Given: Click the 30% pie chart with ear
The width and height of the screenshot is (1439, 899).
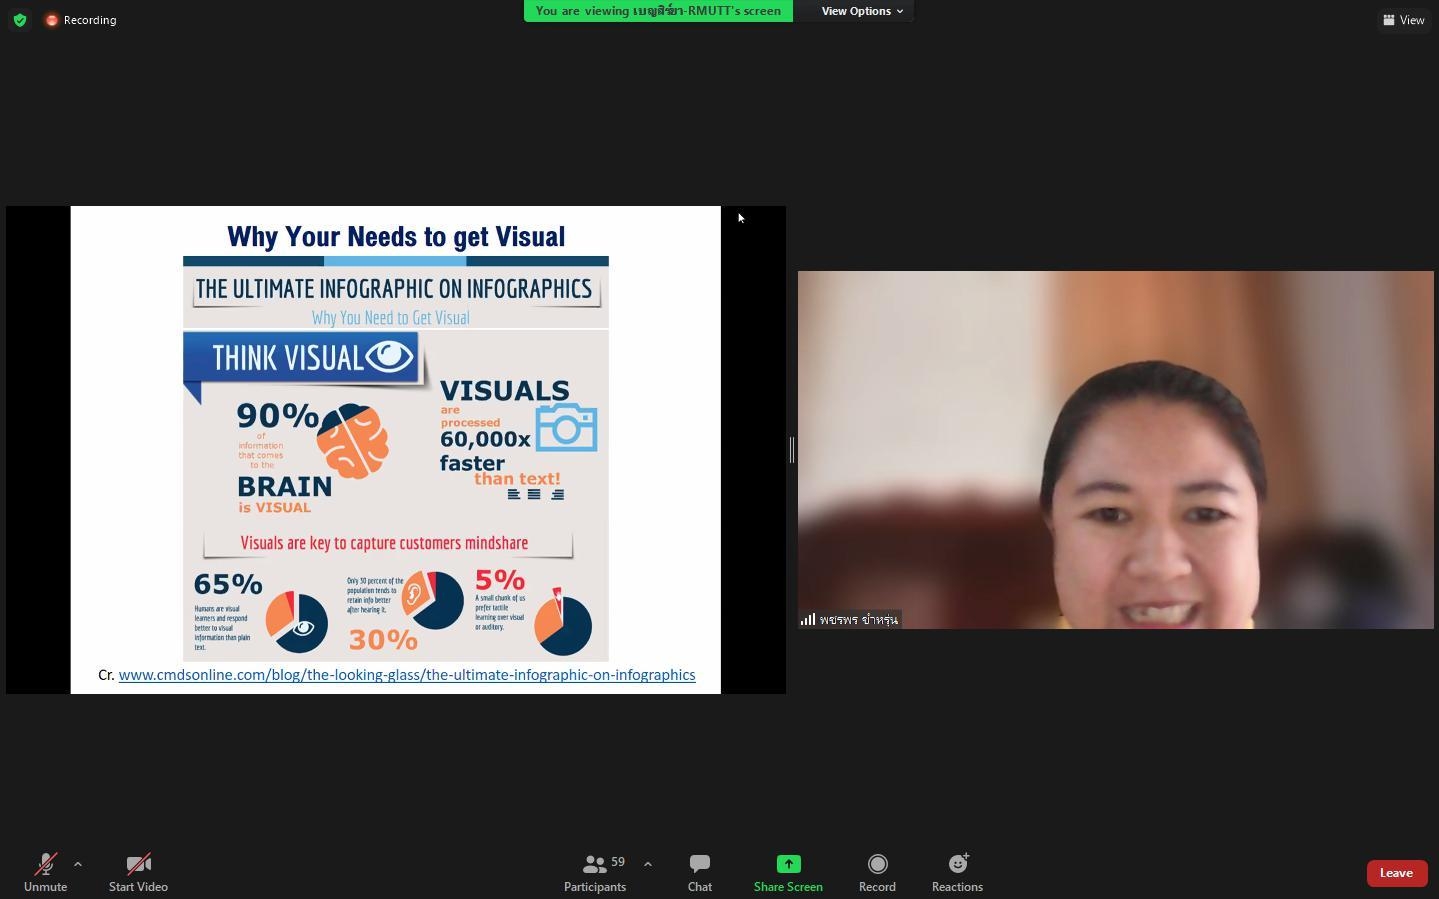Looking at the screenshot, I should (432, 600).
